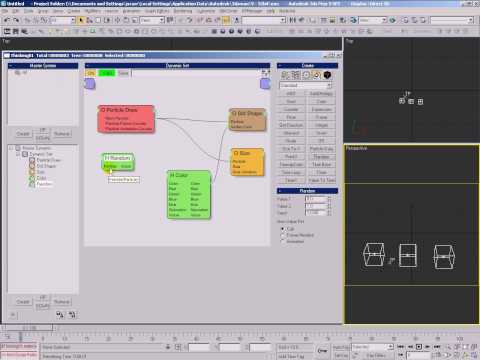480x360 pixels.
Task: Click the red Particle Draw node
Action: pyautogui.click(x=126, y=119)
